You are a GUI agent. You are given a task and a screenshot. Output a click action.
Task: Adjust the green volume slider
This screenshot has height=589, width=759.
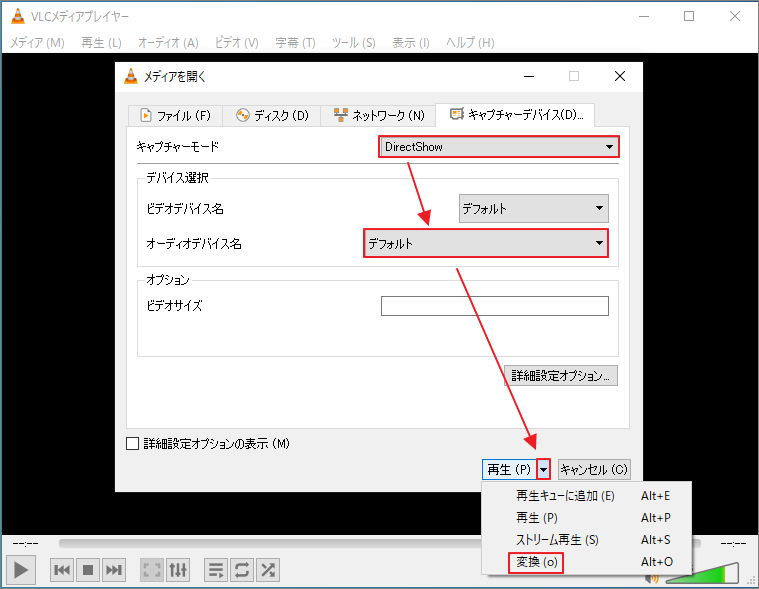point(702,573)
